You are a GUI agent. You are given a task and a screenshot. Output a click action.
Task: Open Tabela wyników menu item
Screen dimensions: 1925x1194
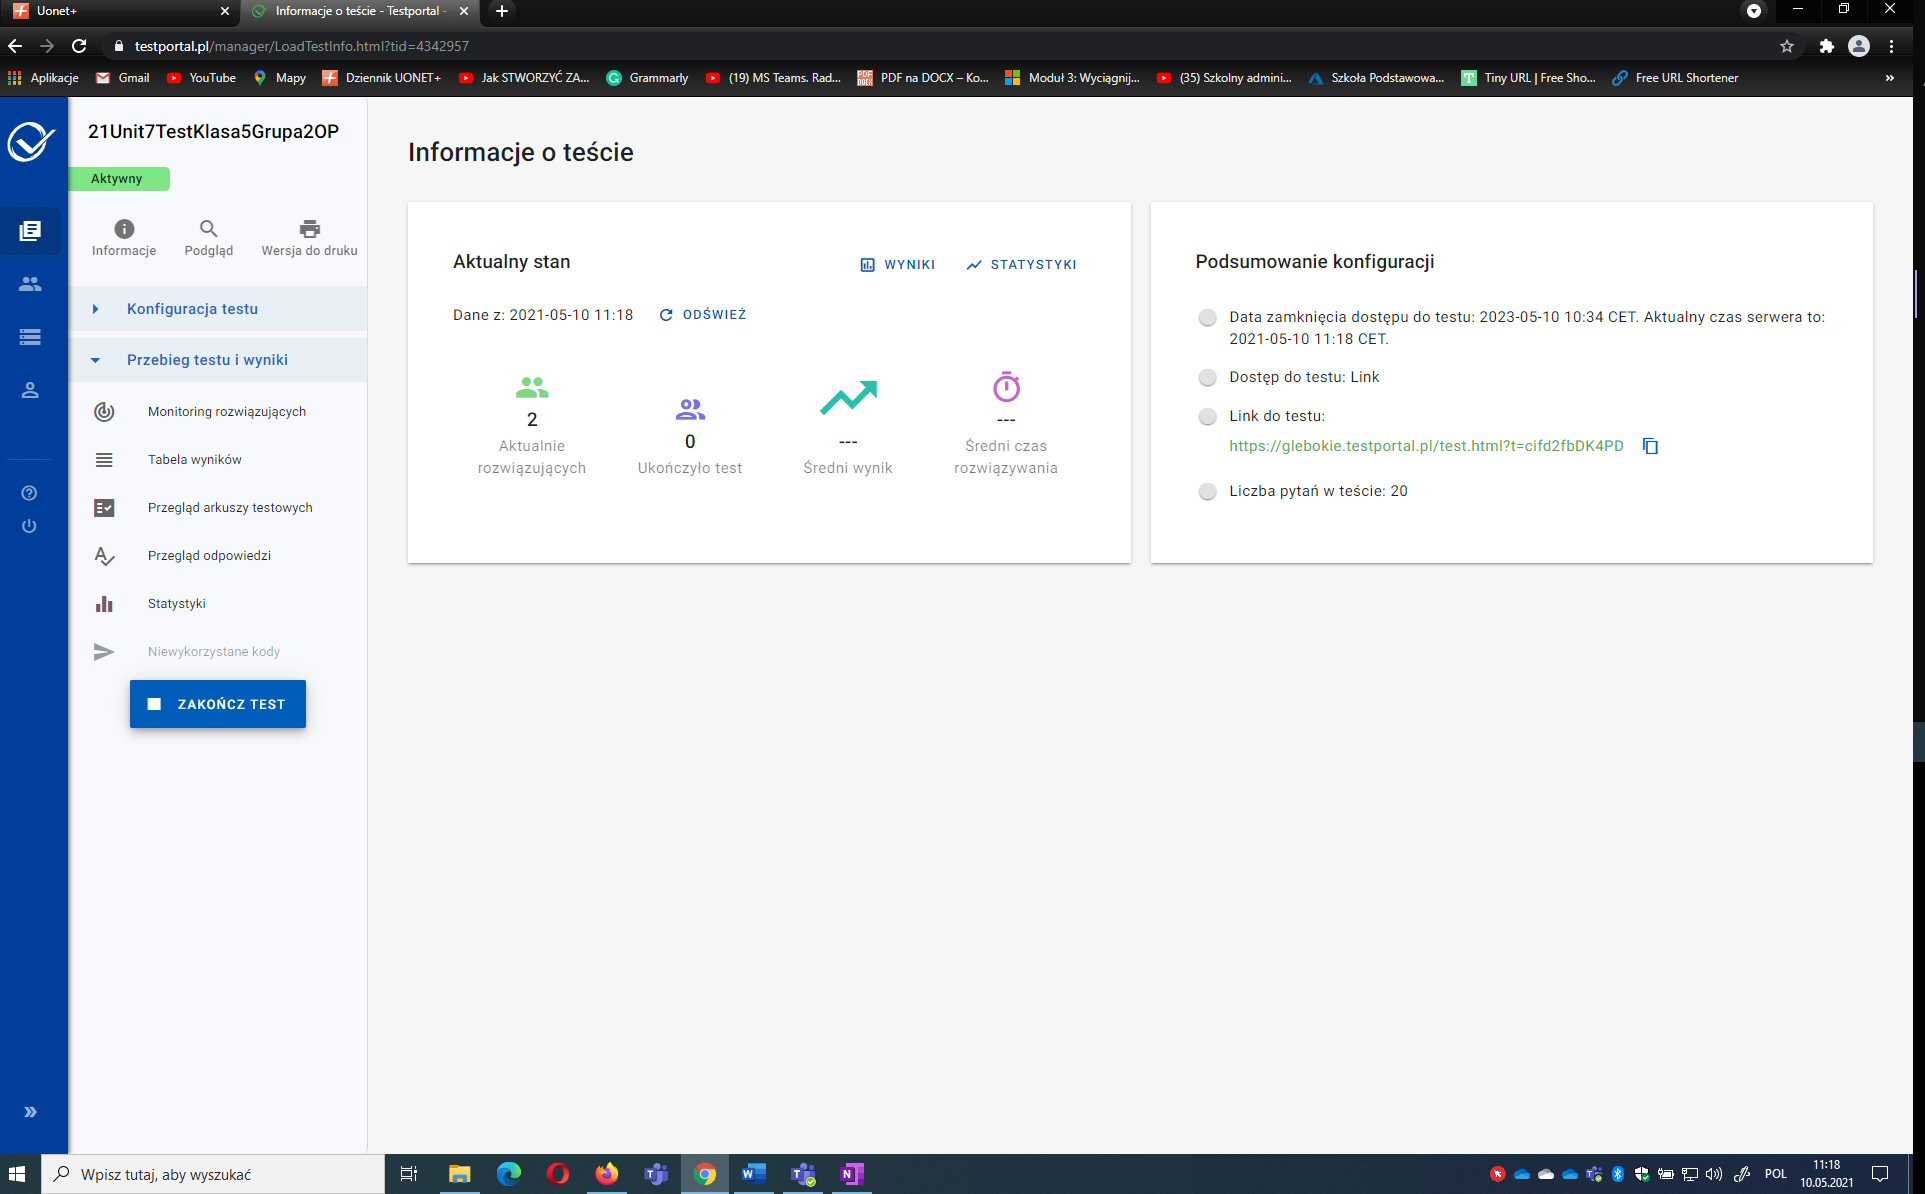pyautogui.click(x=194, y=460)
